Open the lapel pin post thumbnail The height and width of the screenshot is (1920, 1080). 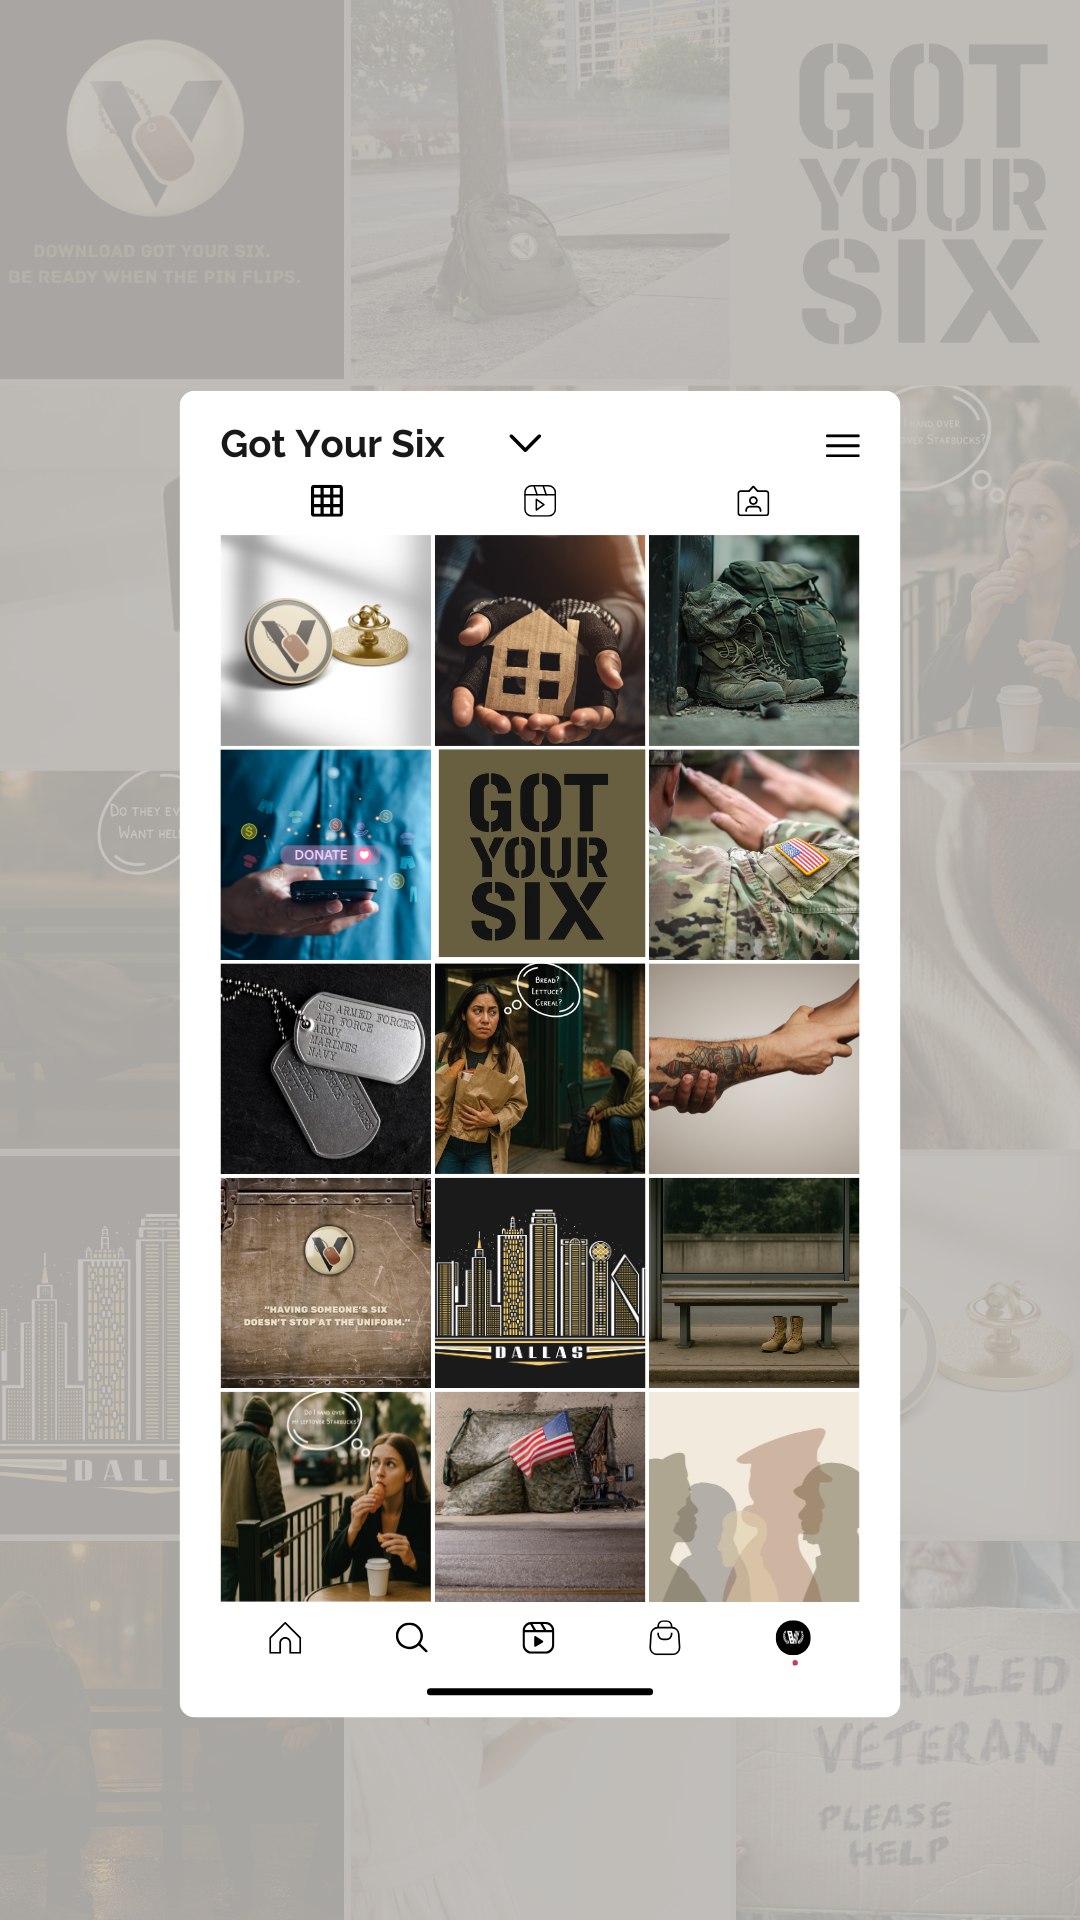click(x=326, y=640)
